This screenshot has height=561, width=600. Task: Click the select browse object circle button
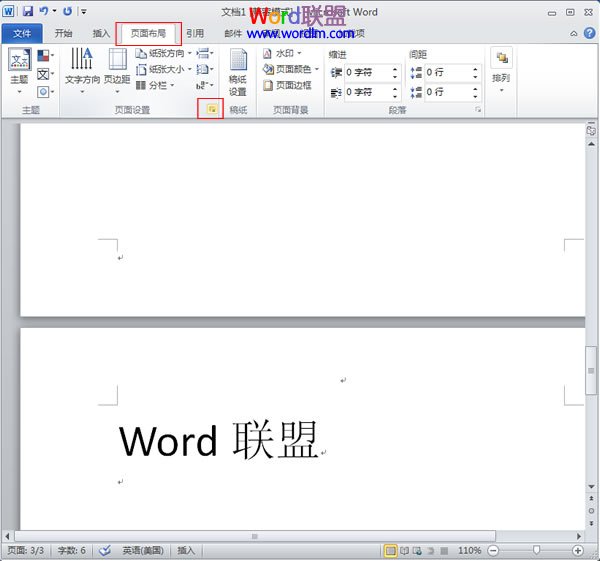tap(591, 511)
